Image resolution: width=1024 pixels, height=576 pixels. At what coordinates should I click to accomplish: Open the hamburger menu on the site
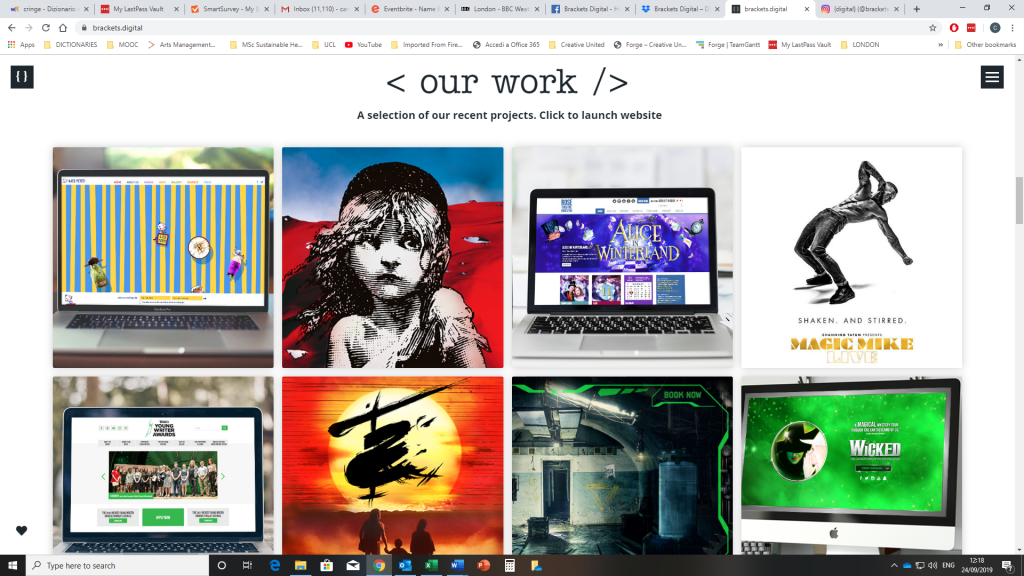coord(991,77)
